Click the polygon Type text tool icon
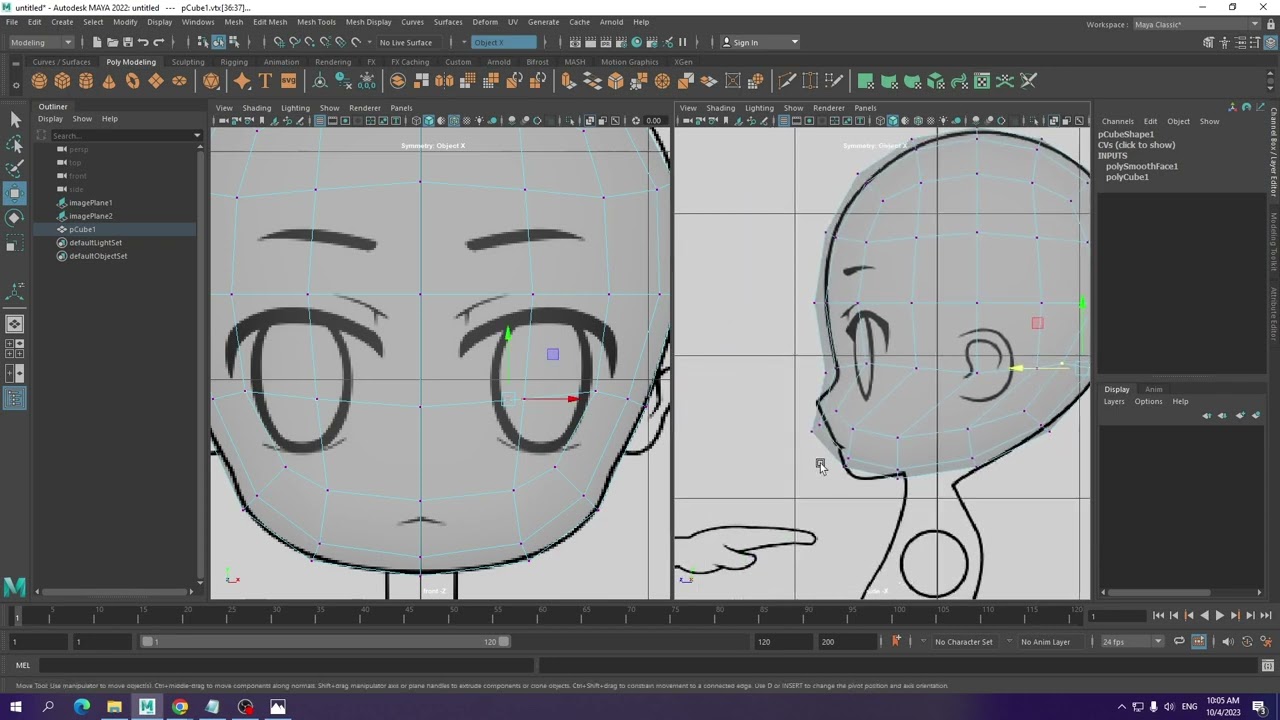This screenshot has width=1280, height=720. 265,81
